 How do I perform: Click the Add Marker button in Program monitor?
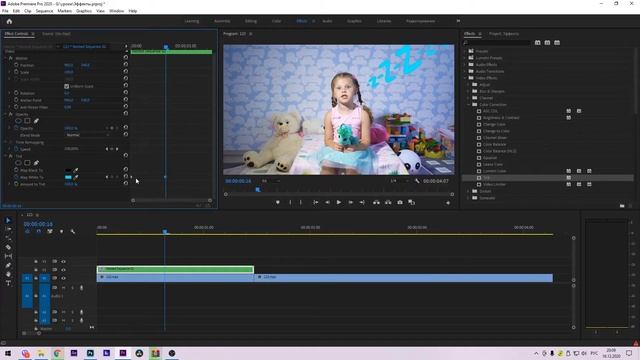(278, 202)
